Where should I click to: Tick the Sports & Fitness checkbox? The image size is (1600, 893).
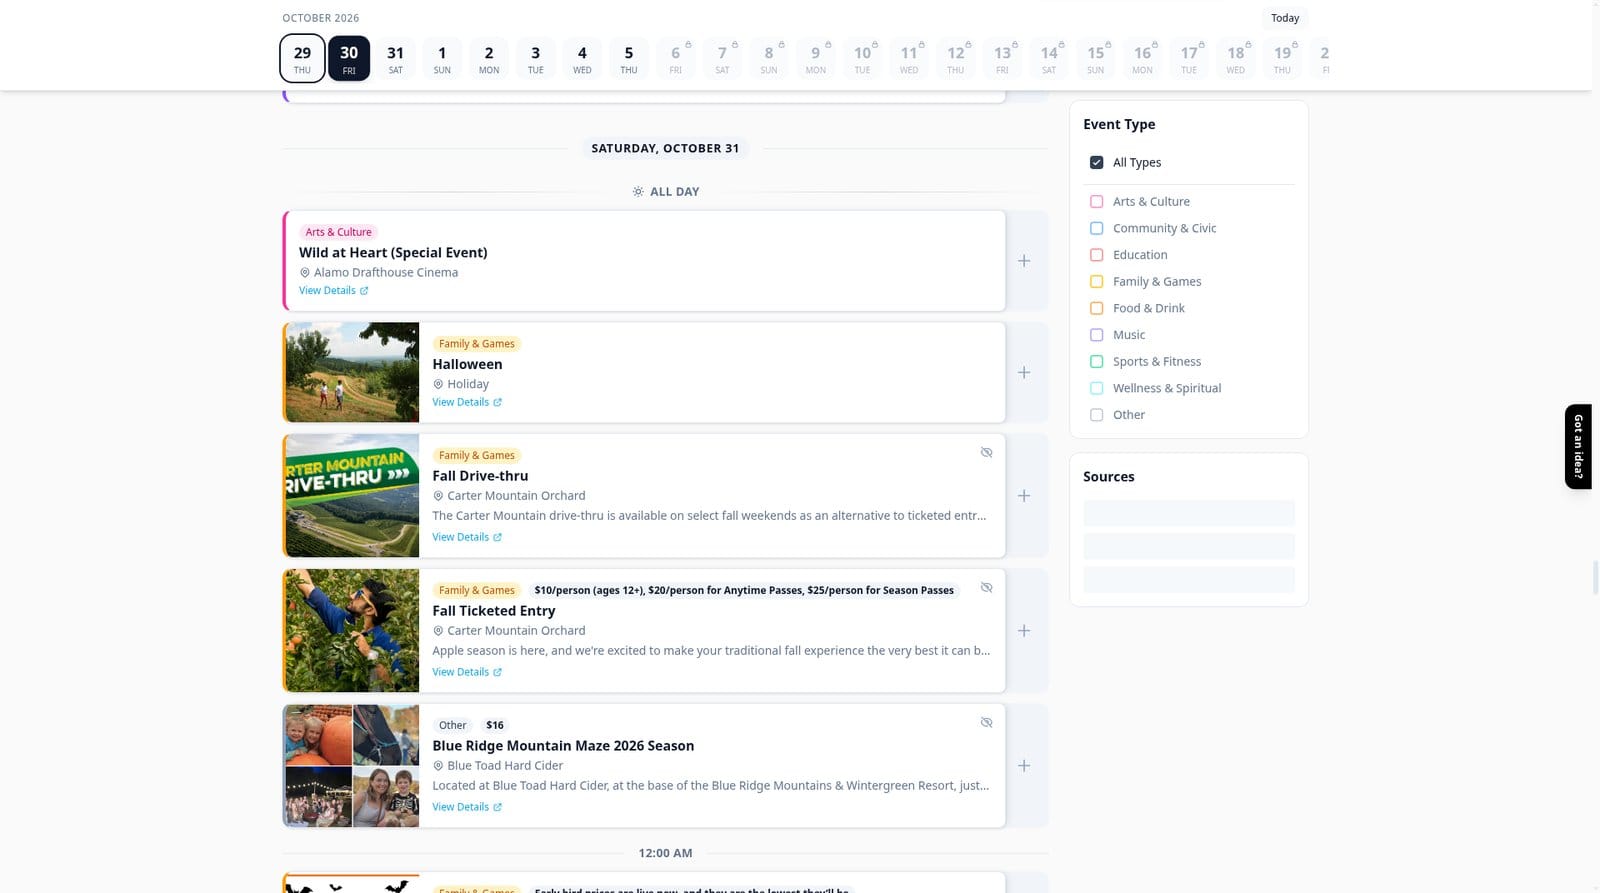coord(1096,361)
